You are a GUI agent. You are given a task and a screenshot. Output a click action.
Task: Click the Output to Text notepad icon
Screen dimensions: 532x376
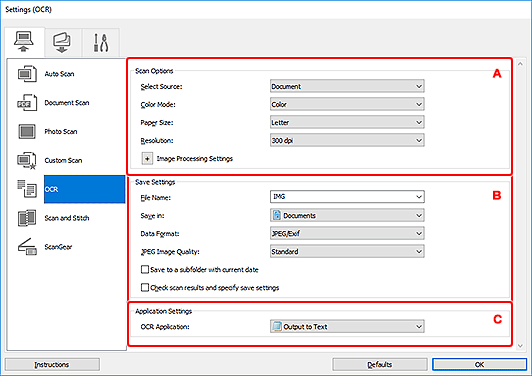(277, 326)
